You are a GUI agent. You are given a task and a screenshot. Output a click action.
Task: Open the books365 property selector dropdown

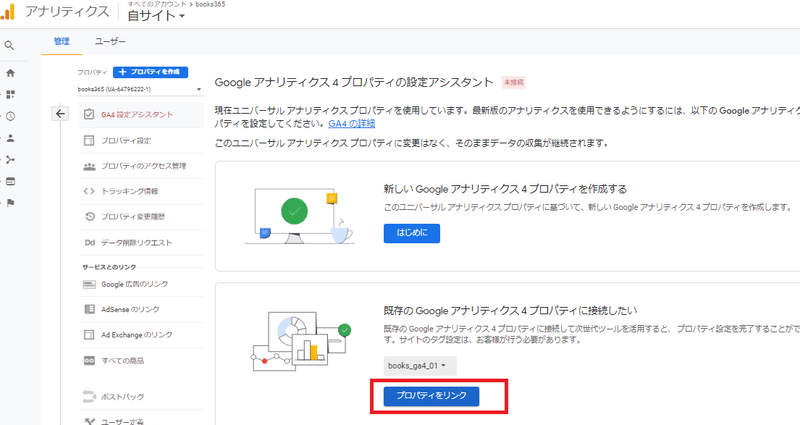tap(140, 90)
